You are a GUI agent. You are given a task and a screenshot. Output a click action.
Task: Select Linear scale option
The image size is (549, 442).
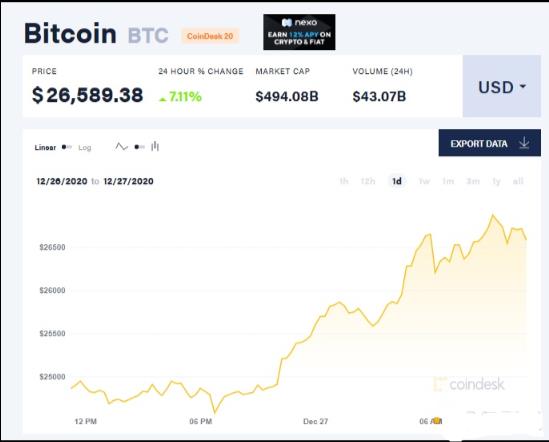(x=45, y=147)
